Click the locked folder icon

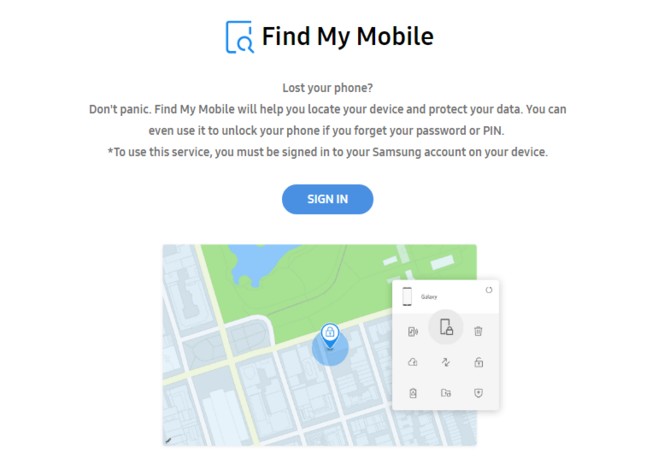(x=446, y=393)
